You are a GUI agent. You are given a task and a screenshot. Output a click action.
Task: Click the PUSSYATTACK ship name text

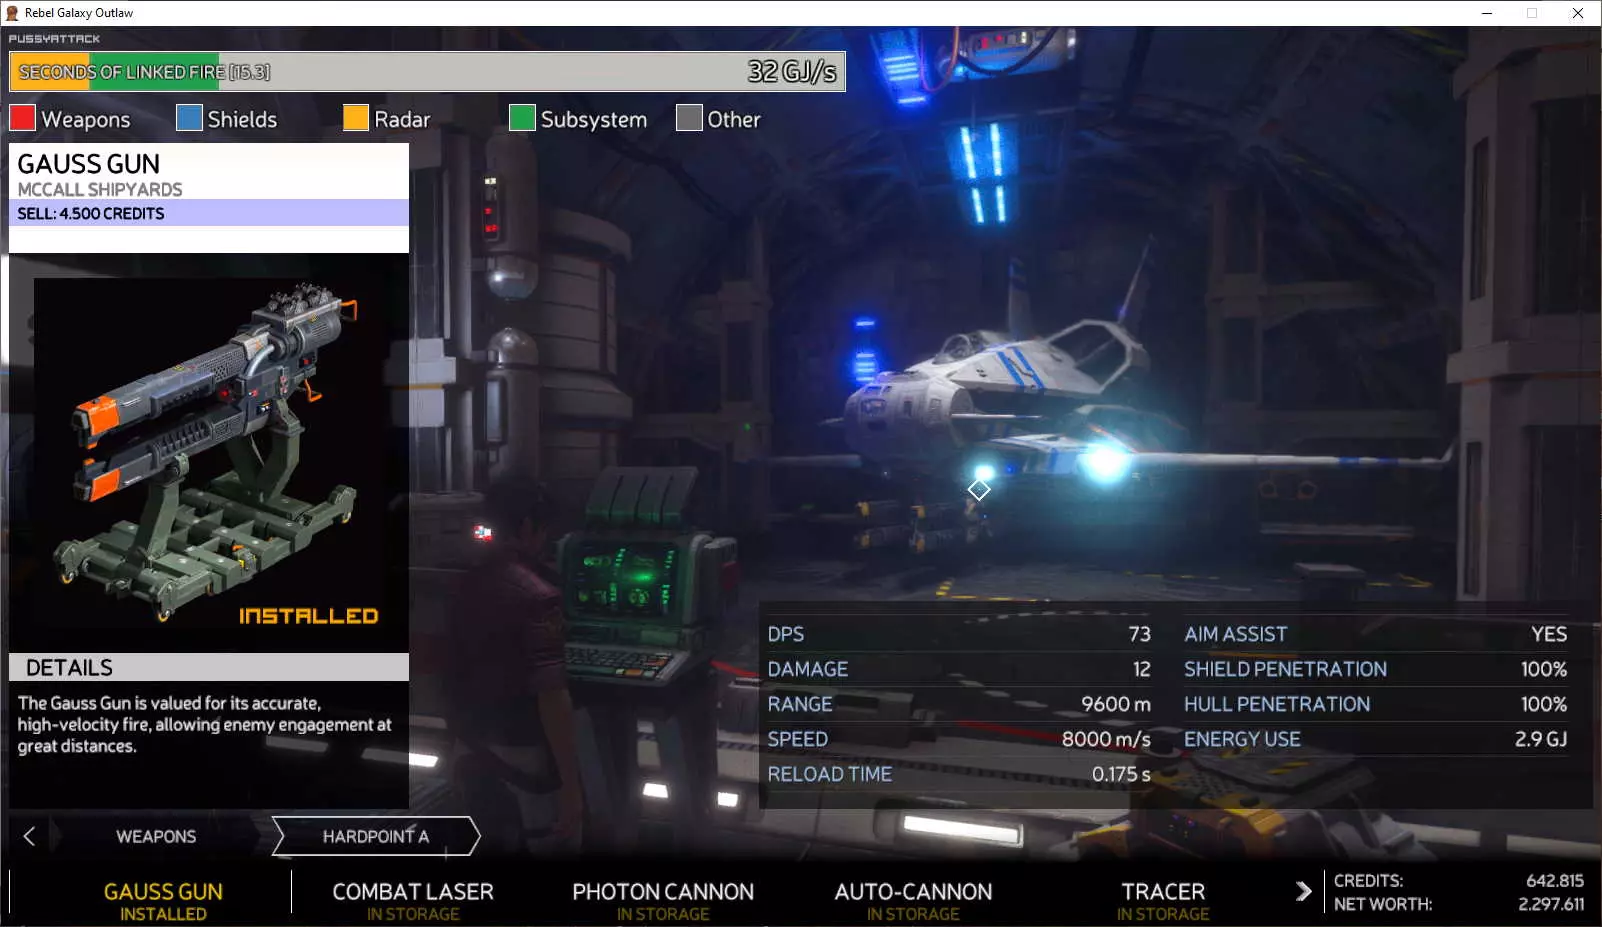55,39
